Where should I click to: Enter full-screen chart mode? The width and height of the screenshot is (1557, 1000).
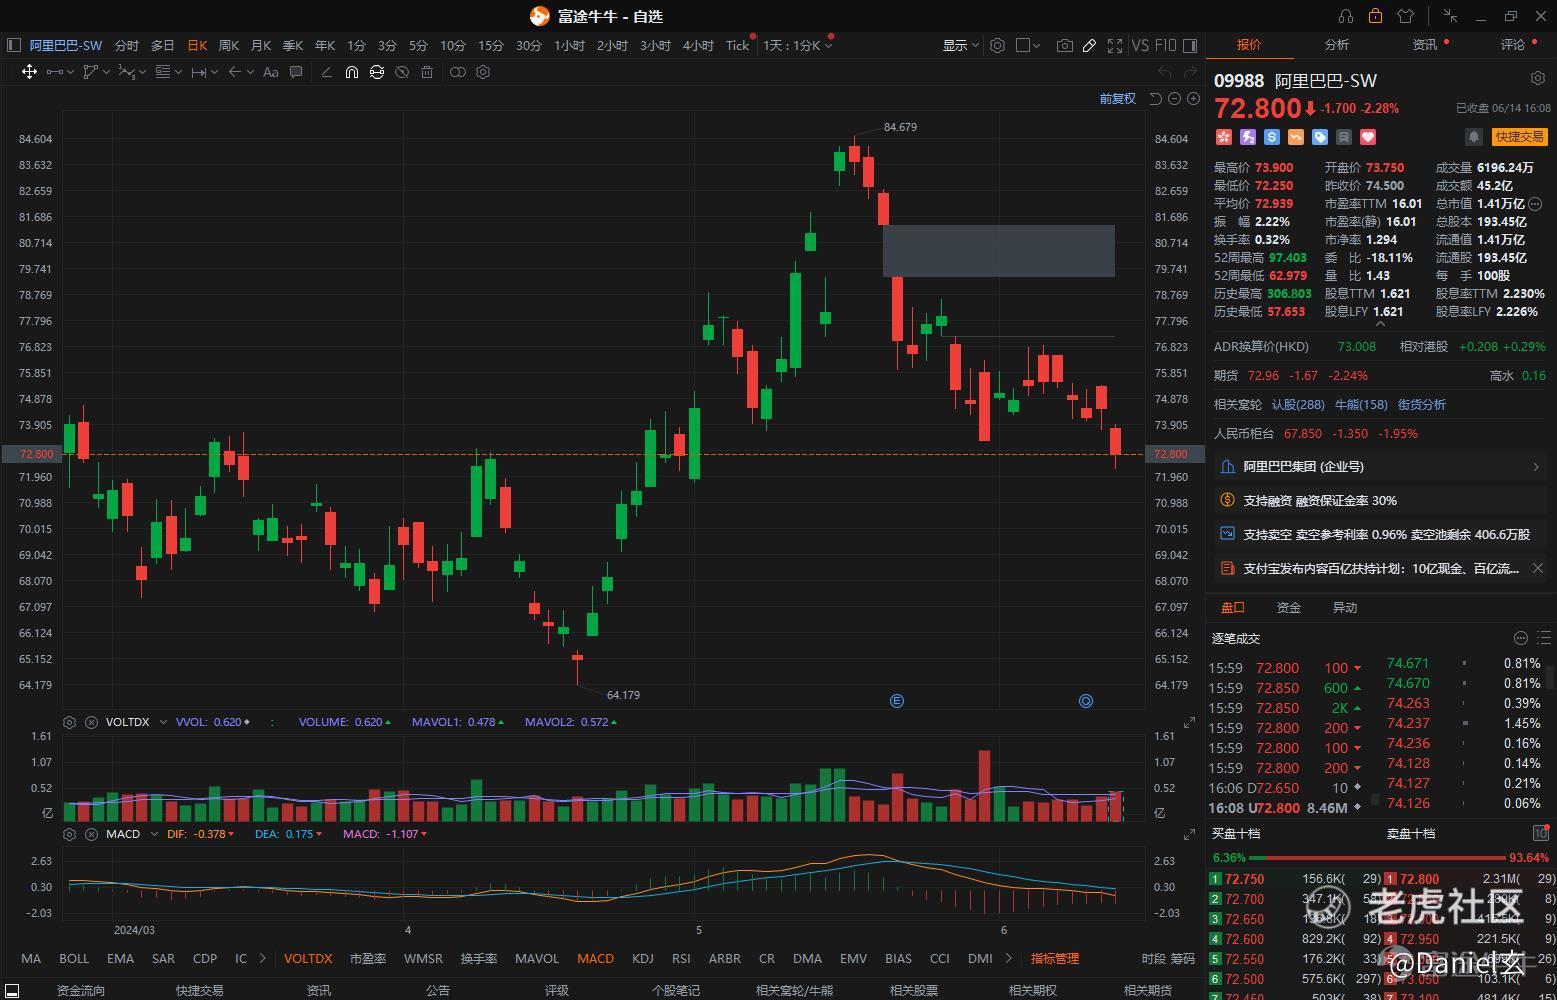1115,45
